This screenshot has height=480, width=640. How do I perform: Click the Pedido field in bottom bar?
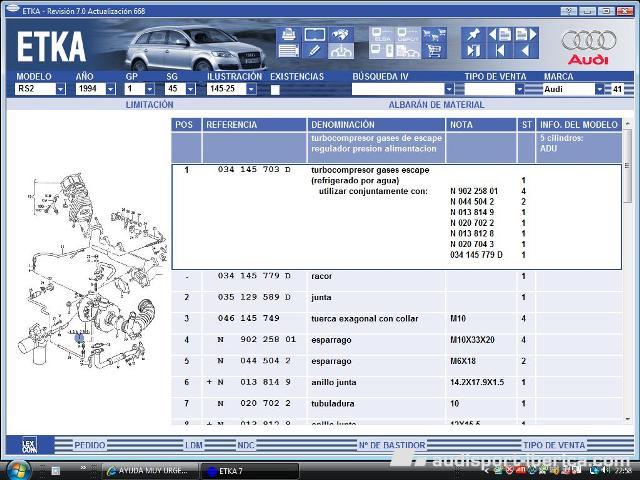click(90, 445)
